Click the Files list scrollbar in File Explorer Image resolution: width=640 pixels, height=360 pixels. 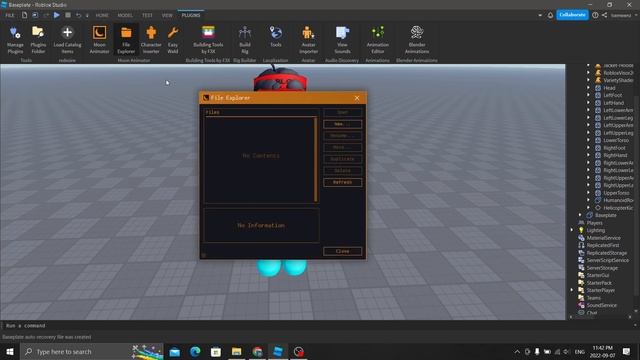316,160
